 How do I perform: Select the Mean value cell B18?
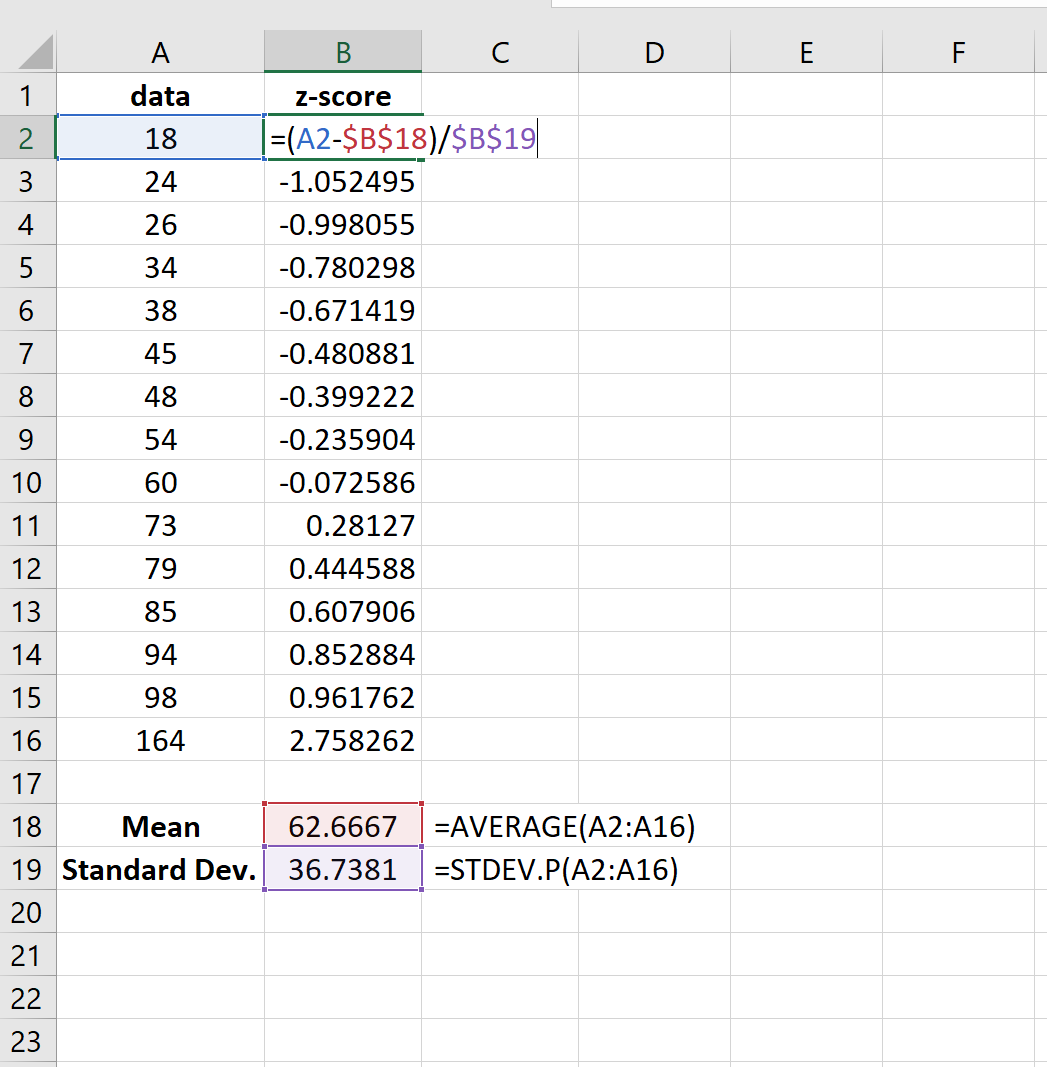[x=343, y=827]
